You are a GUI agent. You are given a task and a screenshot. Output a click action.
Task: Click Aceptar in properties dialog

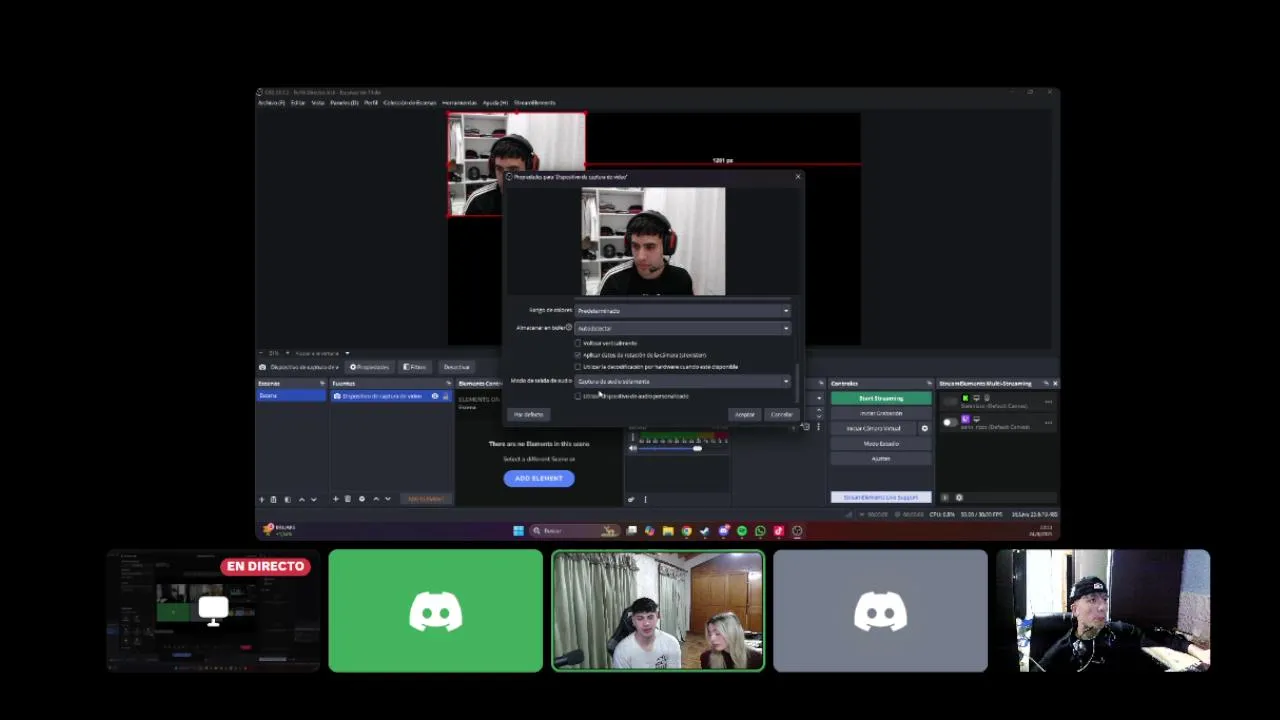tap(745, 414)
